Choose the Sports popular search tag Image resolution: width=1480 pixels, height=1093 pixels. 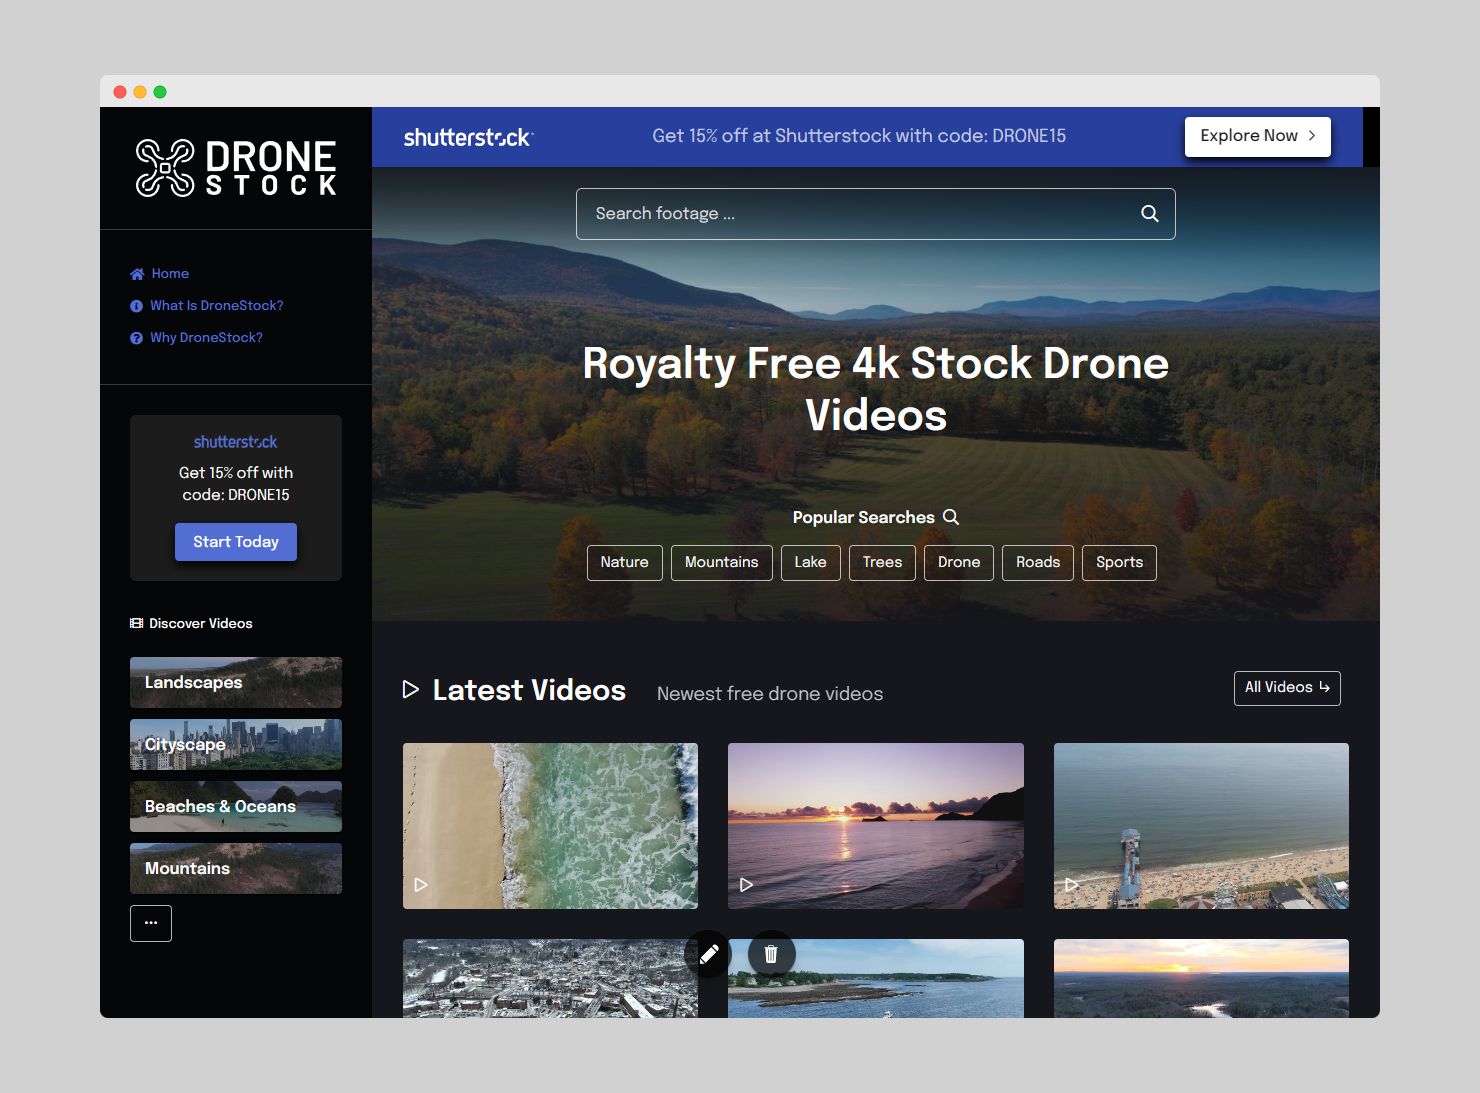pos(1118,563)
